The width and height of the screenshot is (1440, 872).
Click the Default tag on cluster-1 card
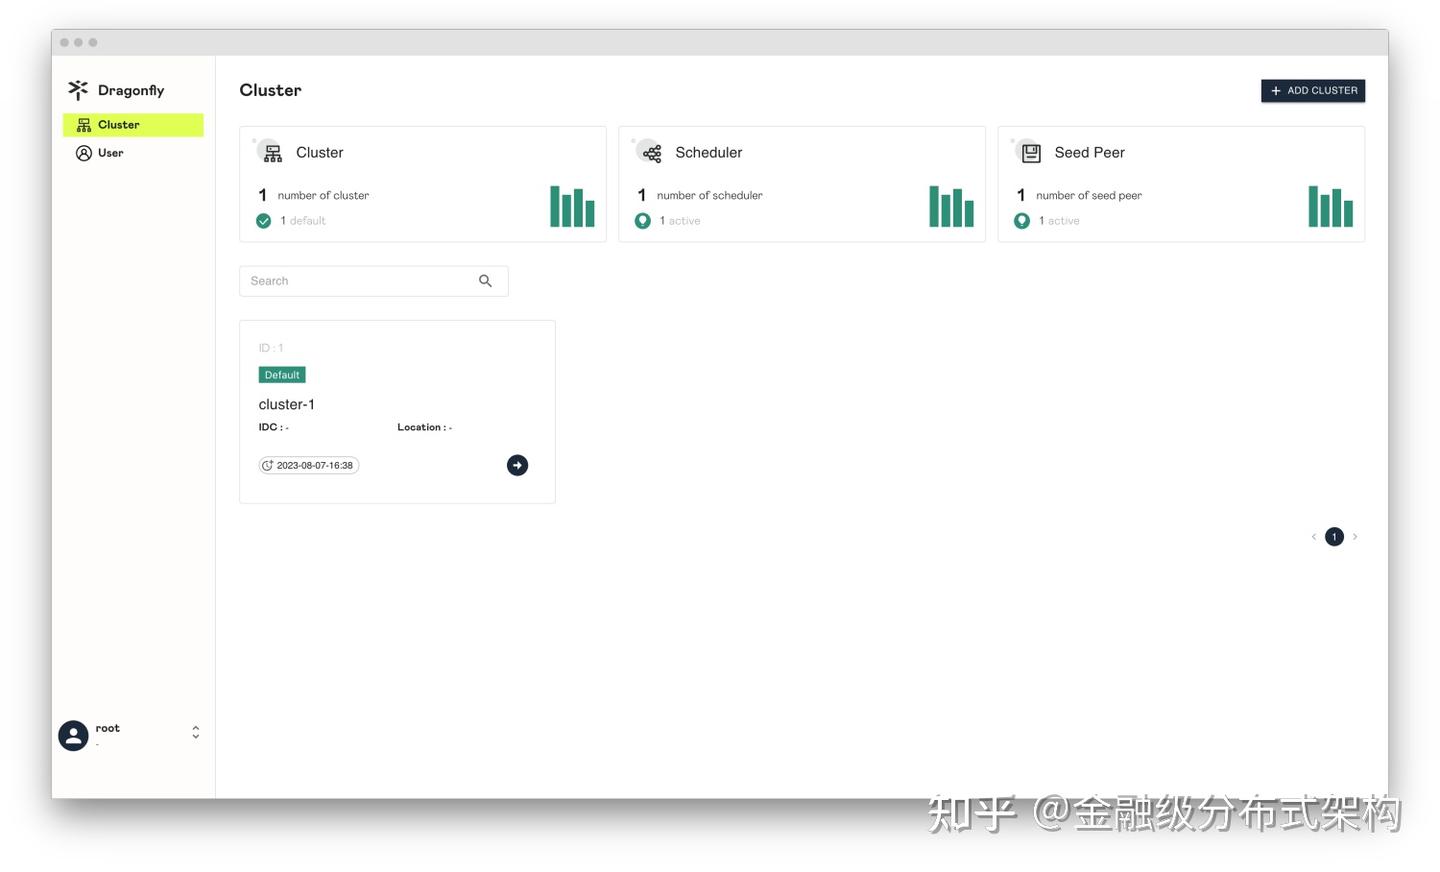point(282,375)
